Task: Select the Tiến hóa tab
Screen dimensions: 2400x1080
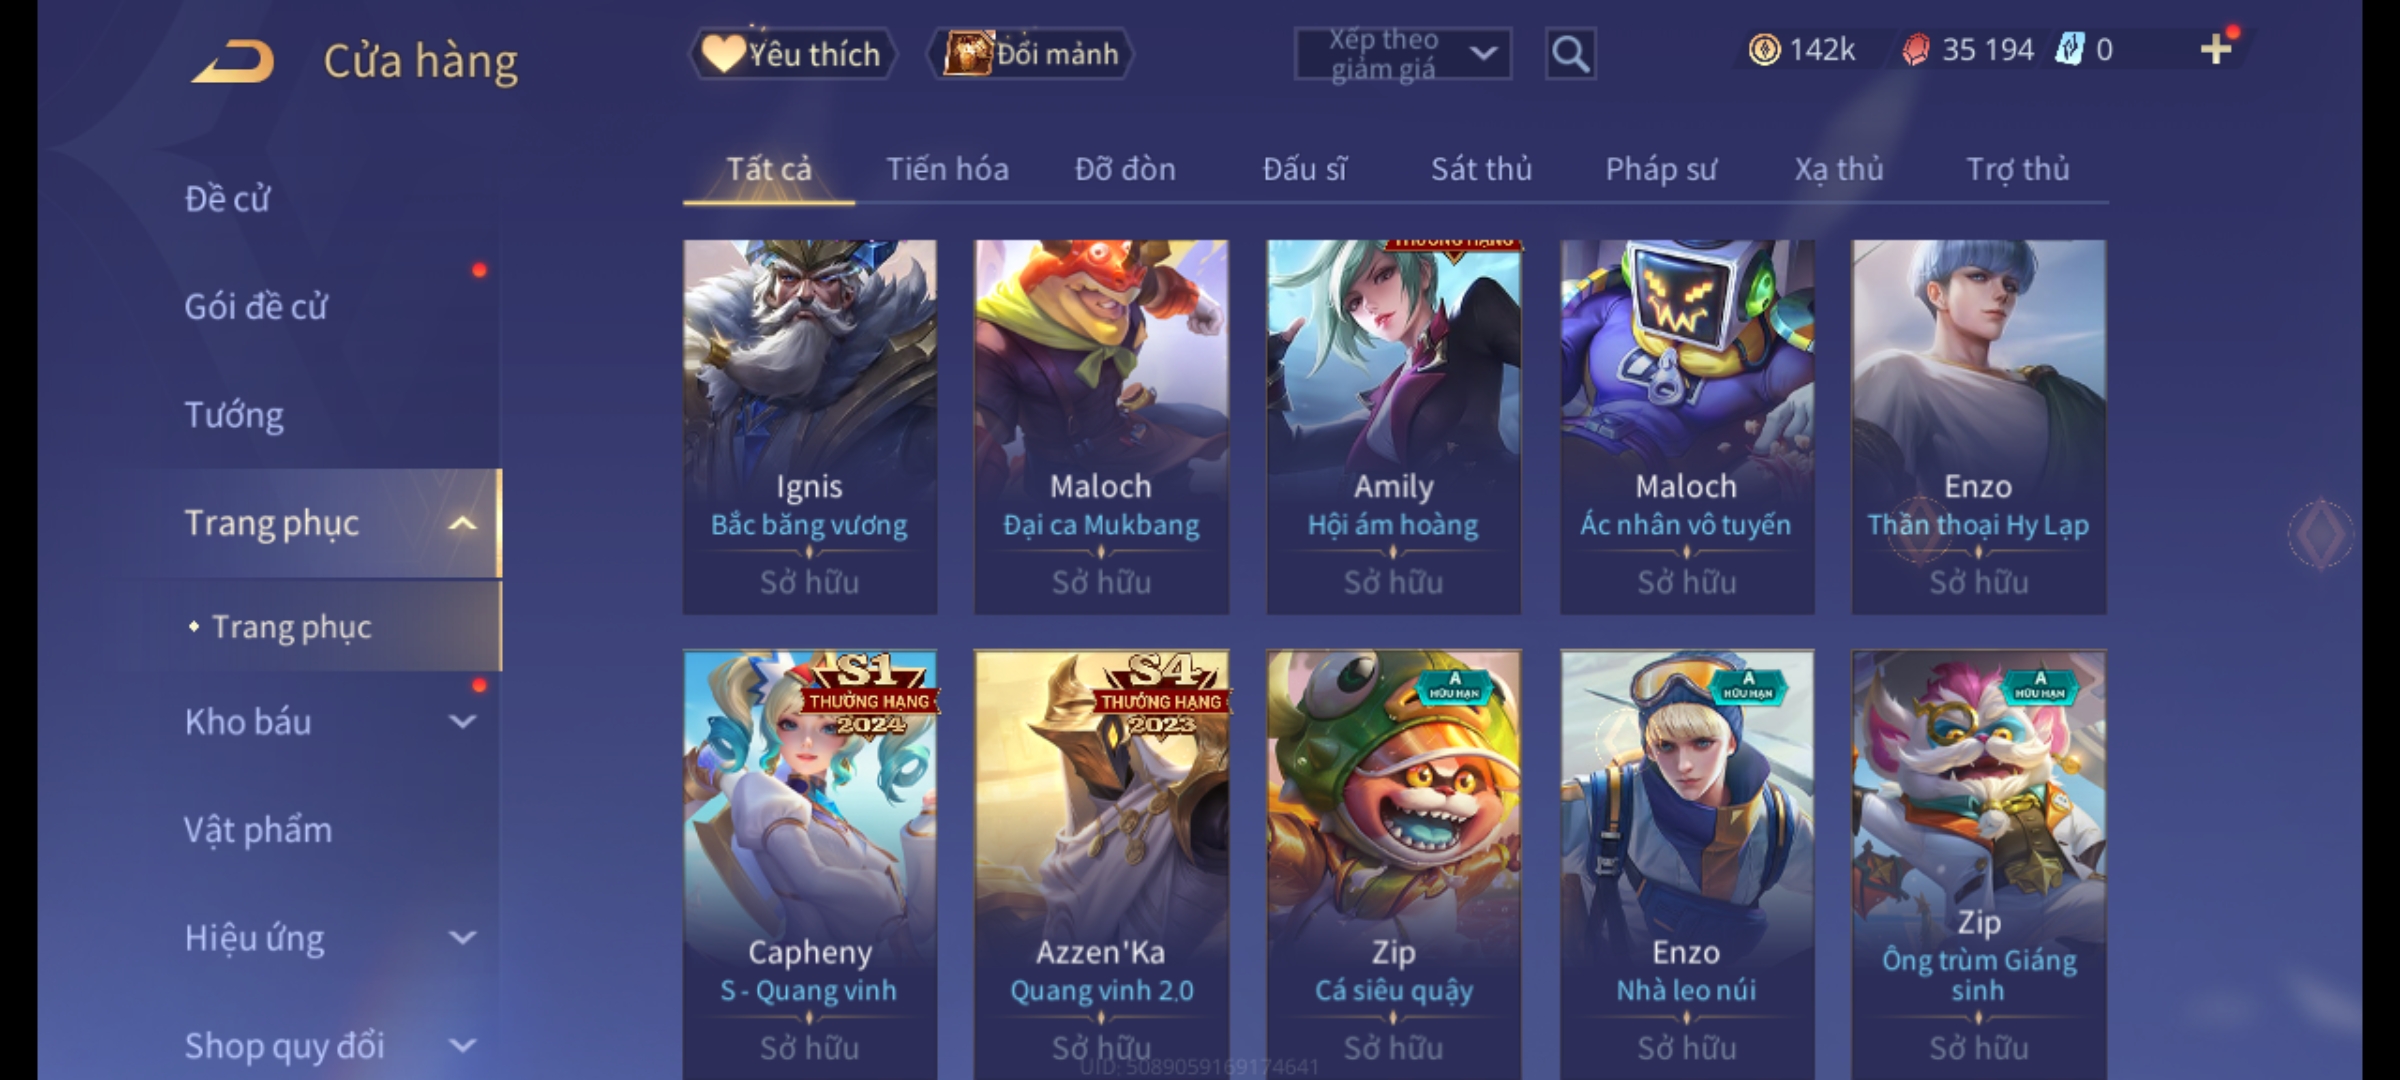Action: pos(947,169)
